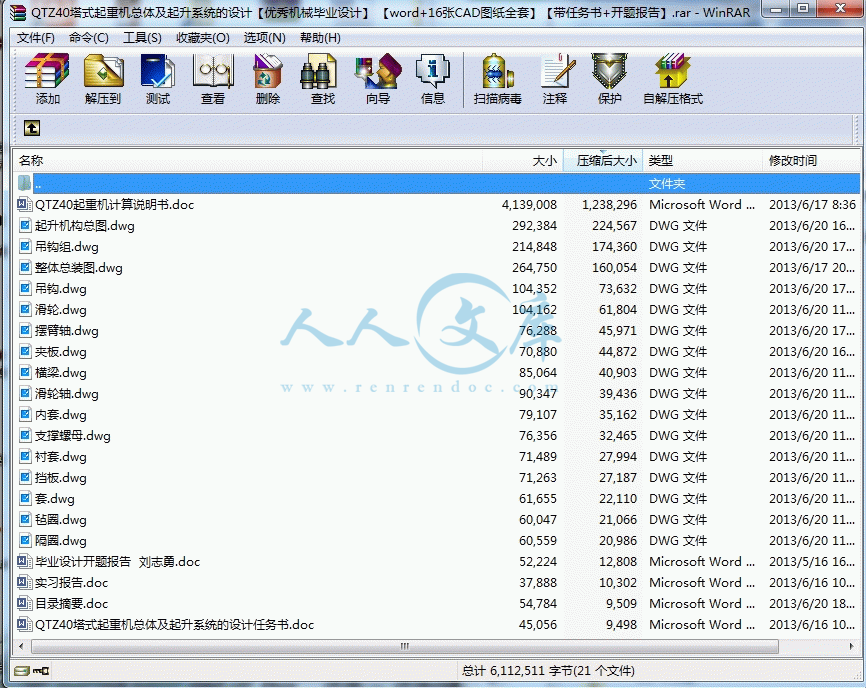The height and width of the screenshot is (688, 866).
Task: Click the Word icon of 实习报告.doc
Action: click(24, 583)
